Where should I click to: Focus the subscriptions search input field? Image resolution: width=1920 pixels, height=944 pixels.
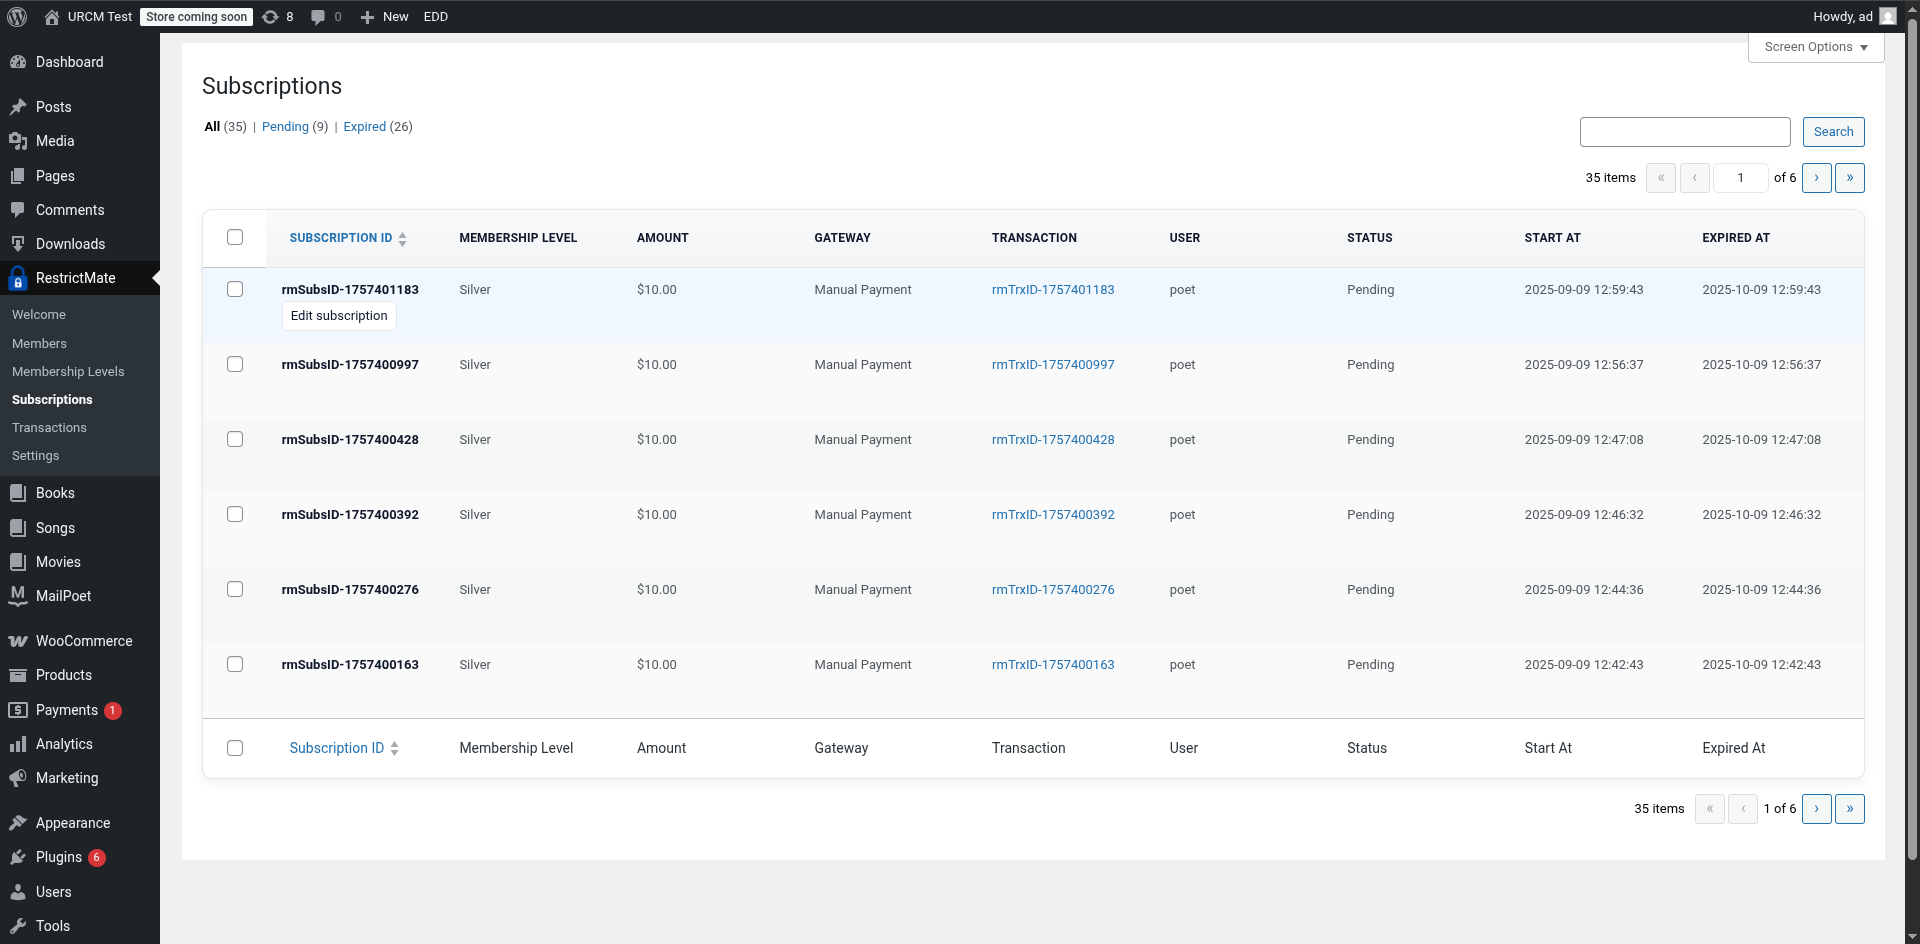(x=1685, y=132)
